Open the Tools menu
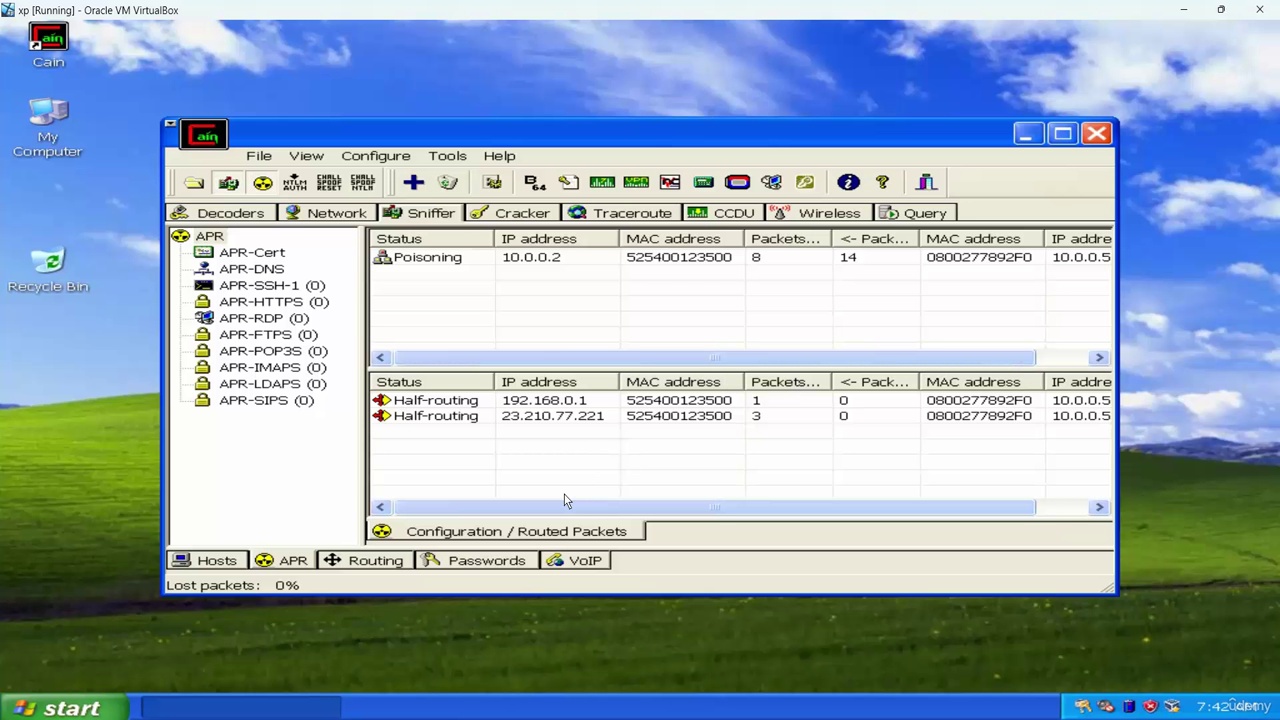Screen dimensions: 1280x720 pos(447,156)
